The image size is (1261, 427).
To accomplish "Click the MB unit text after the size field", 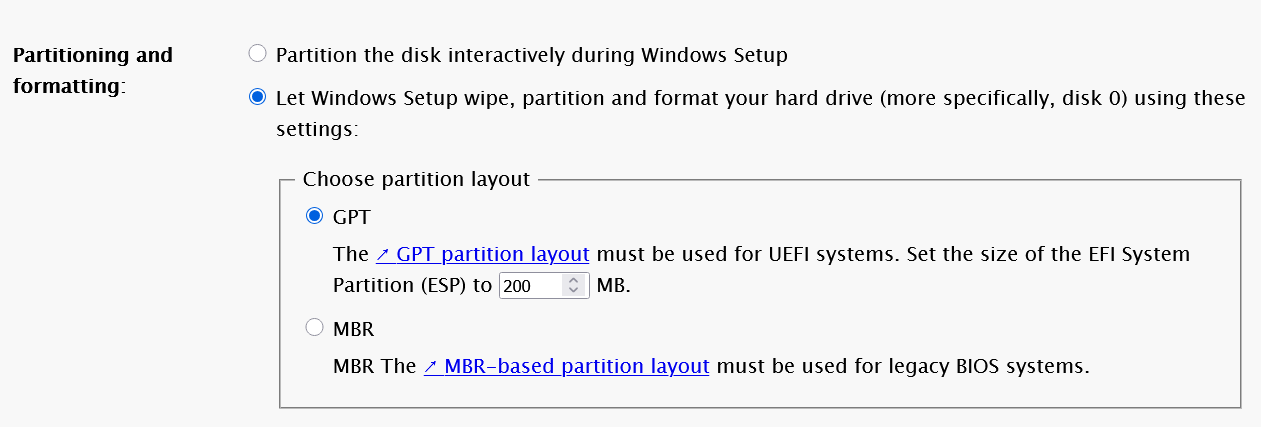I will (613, 286).
